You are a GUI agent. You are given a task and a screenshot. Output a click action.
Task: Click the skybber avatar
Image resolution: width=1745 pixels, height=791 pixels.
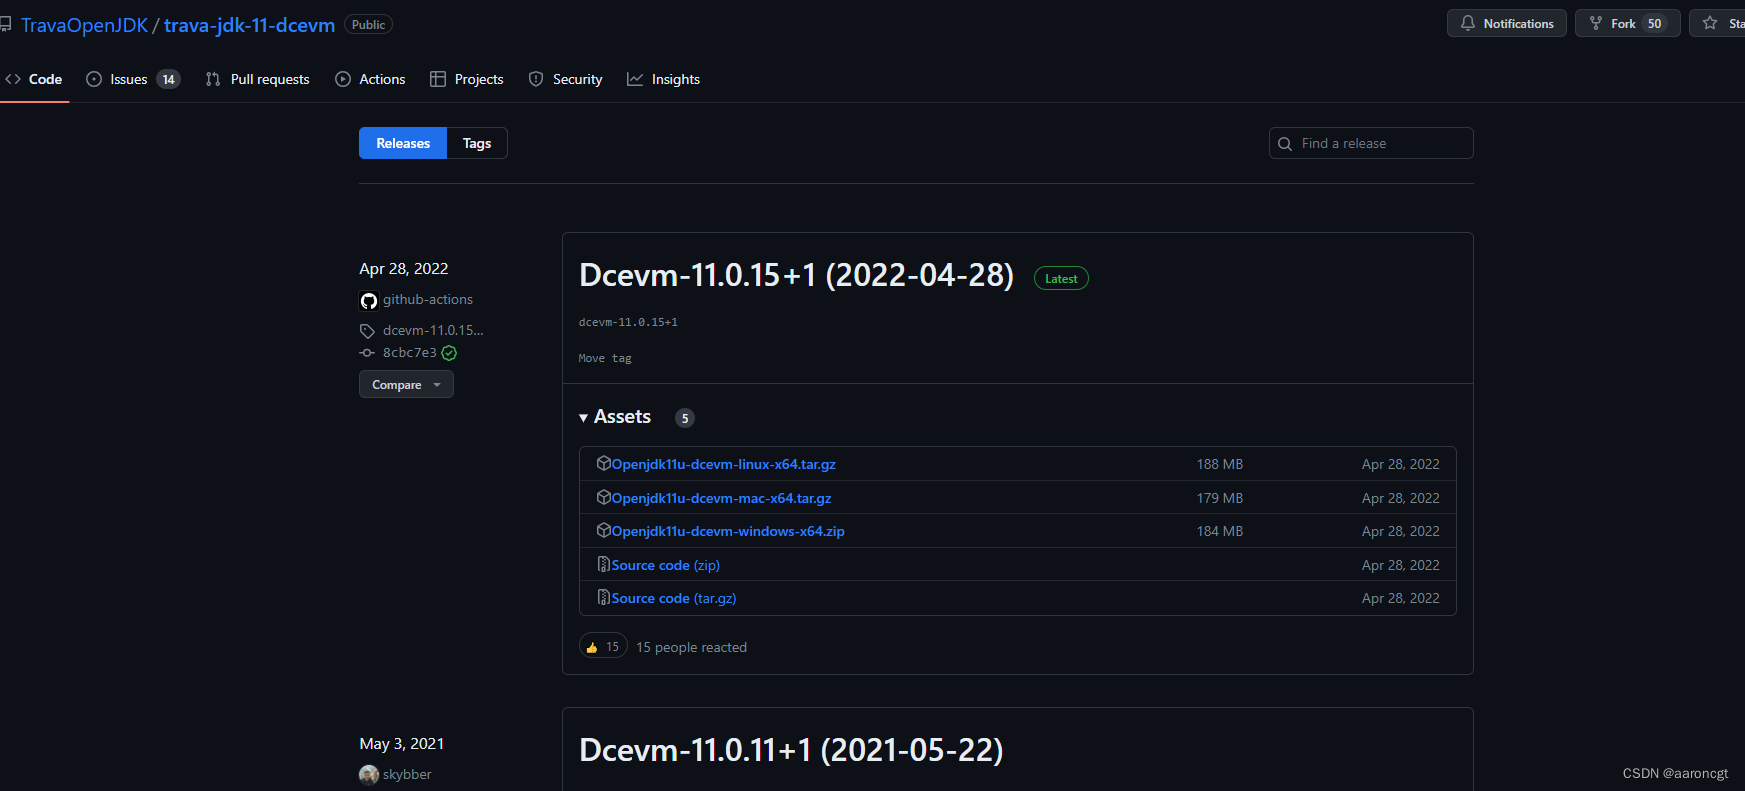click(369, 775)
